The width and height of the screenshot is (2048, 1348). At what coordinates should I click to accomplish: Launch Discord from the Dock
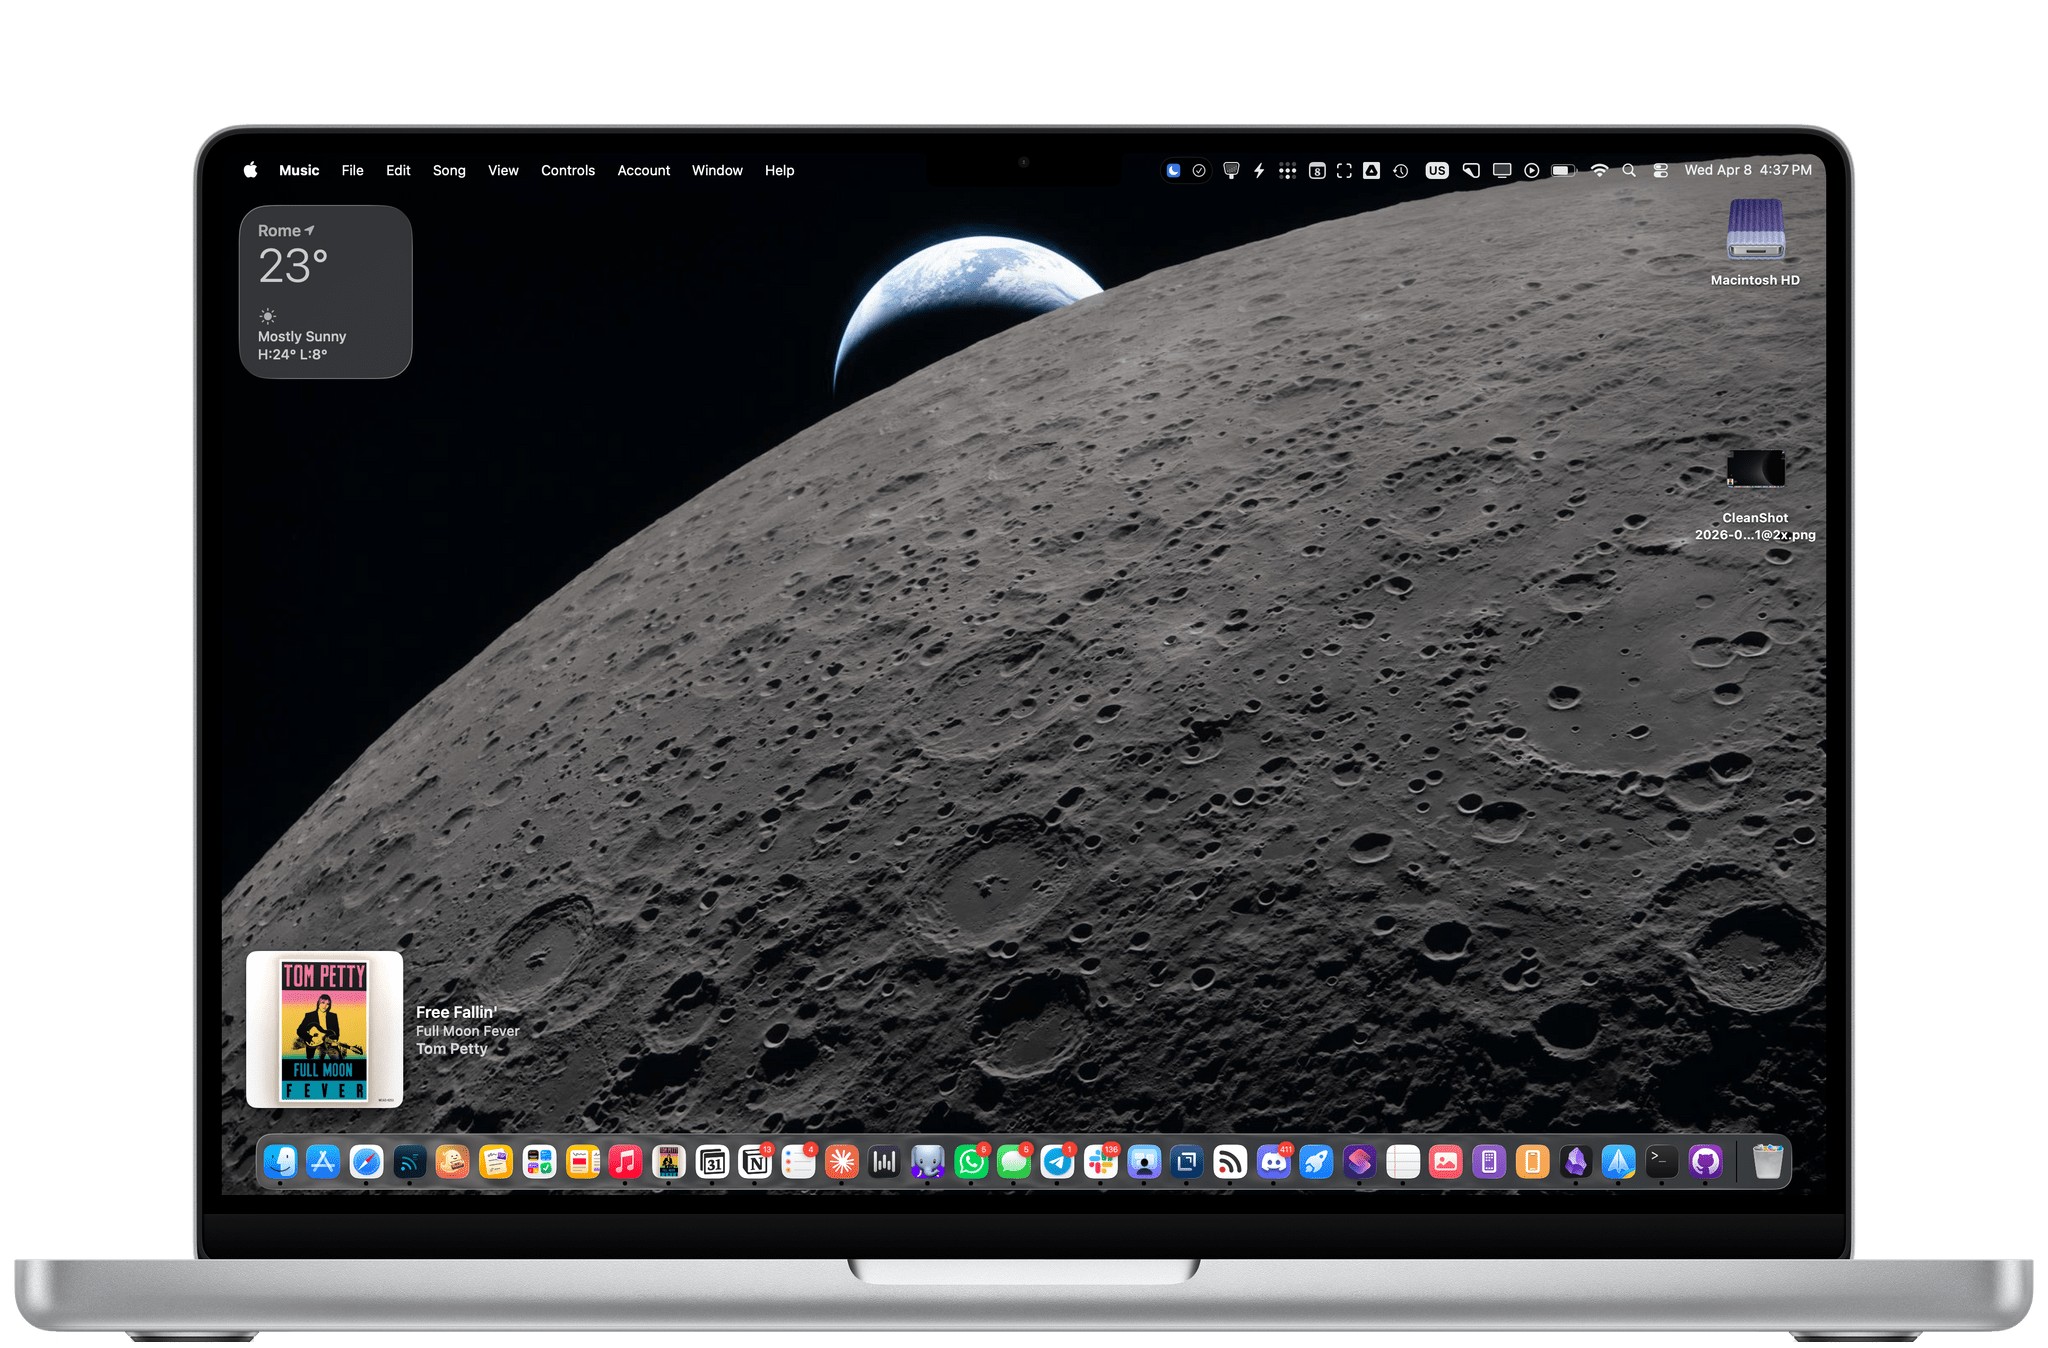click(x=1273, y=1161)
